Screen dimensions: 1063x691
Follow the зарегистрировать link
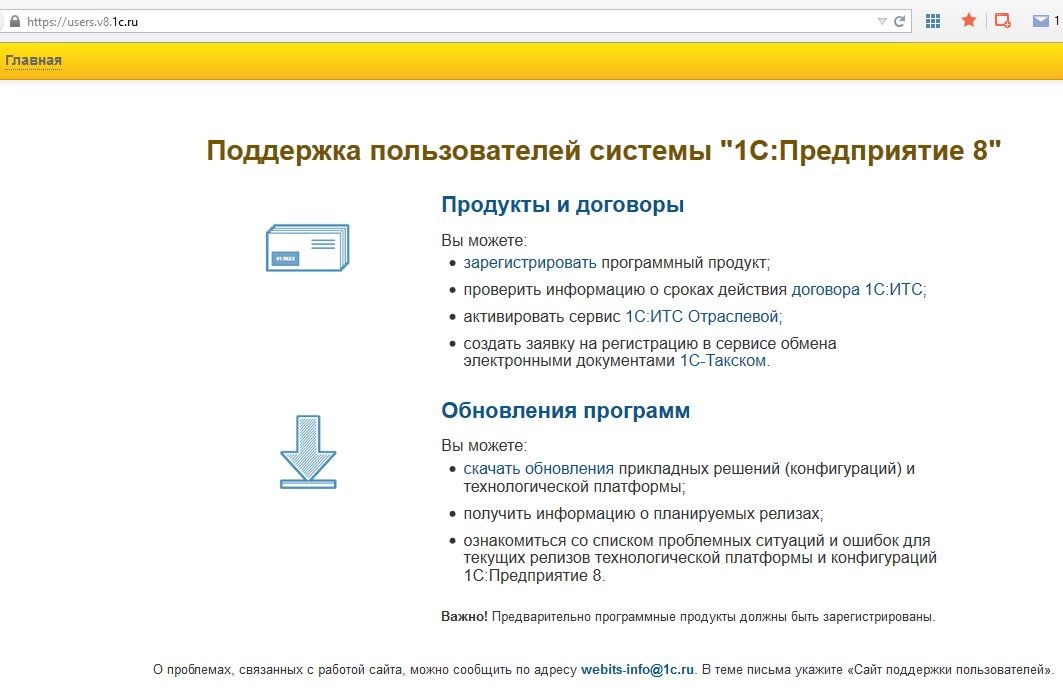coord(529,263)
